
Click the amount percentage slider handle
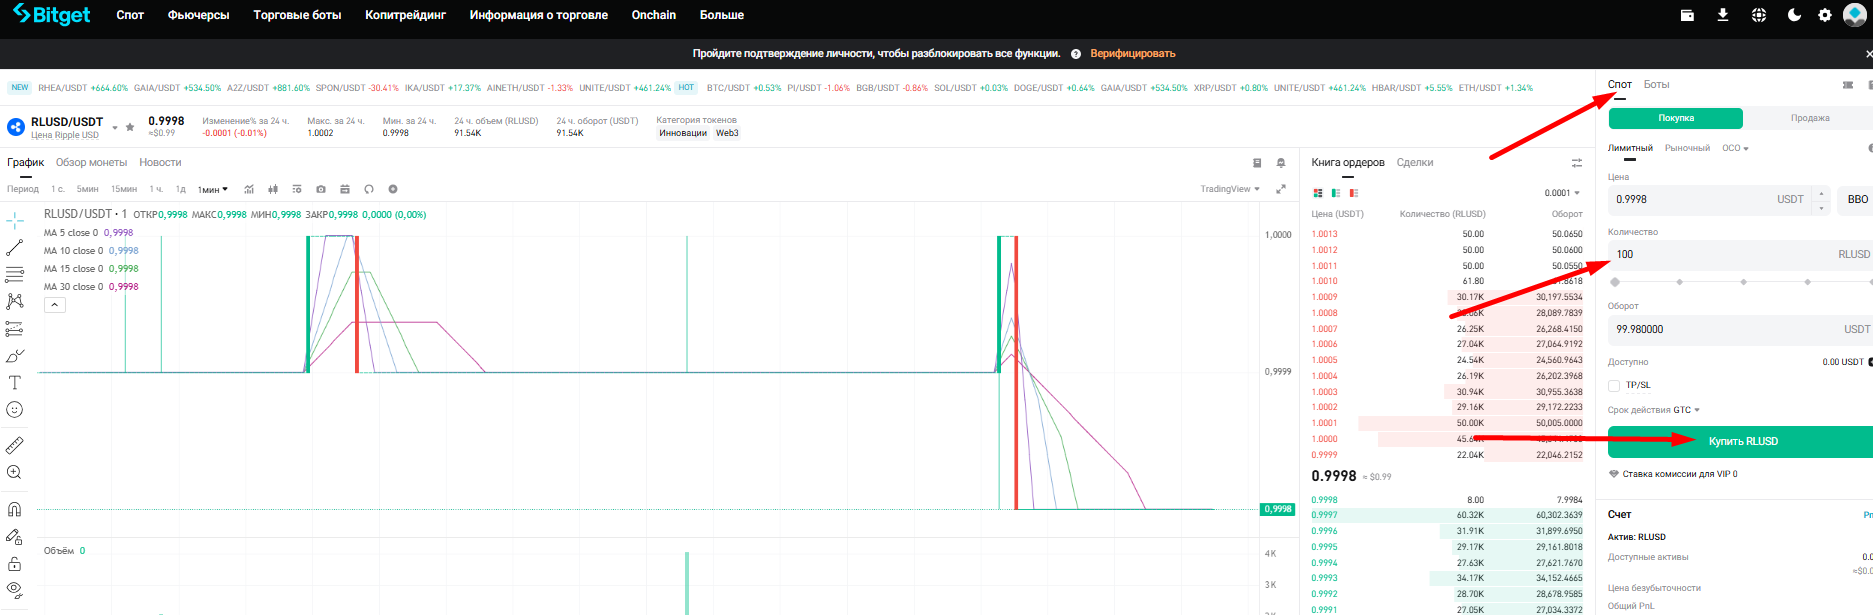pos(1615,282)
